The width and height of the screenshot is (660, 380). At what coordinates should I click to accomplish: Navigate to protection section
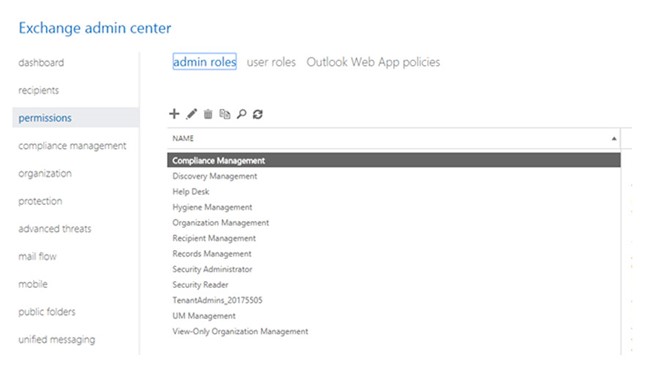click(x=40, y=201)
